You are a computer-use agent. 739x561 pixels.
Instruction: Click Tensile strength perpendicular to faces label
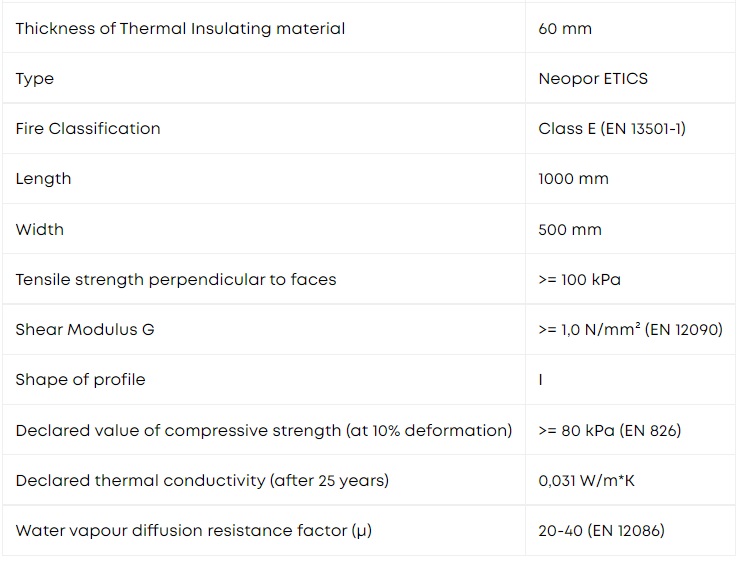(x=176, y=280)
